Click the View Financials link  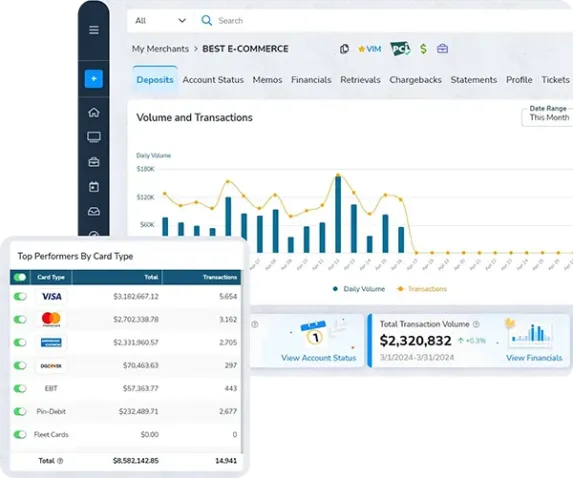coord(534,358)
